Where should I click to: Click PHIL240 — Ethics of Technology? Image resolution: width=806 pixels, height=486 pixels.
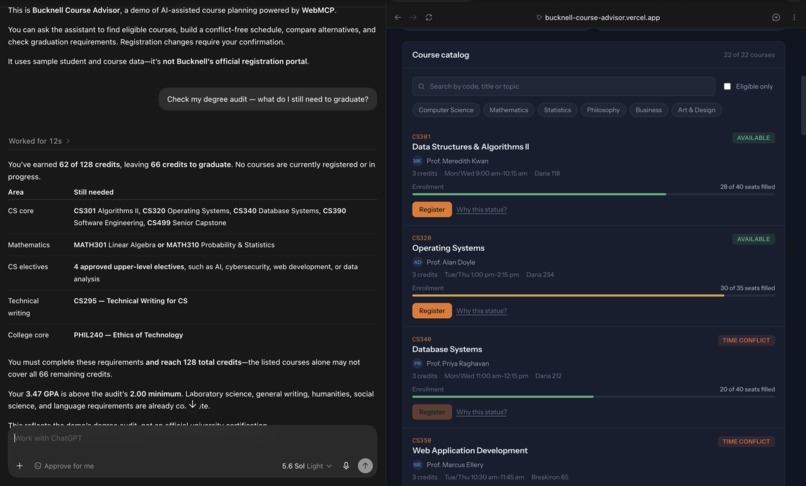tap(128, 335)
